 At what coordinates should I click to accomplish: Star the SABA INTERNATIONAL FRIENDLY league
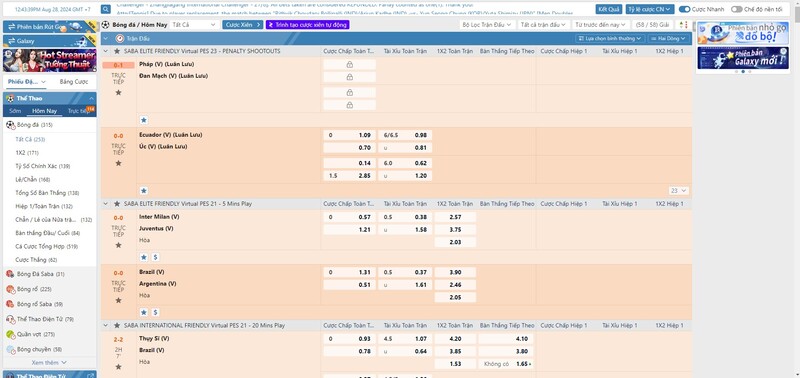117,325
